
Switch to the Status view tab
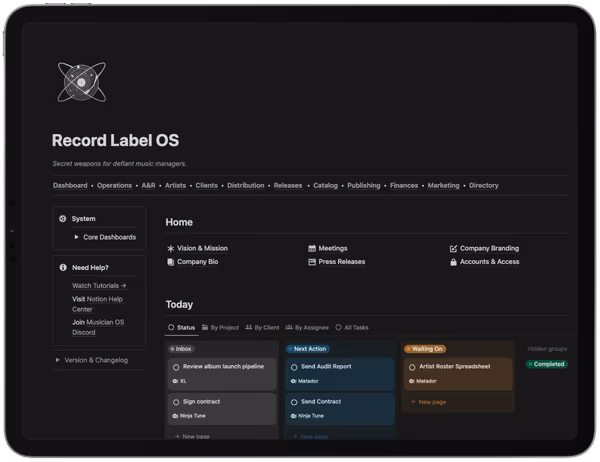click(x=182, y=328)
